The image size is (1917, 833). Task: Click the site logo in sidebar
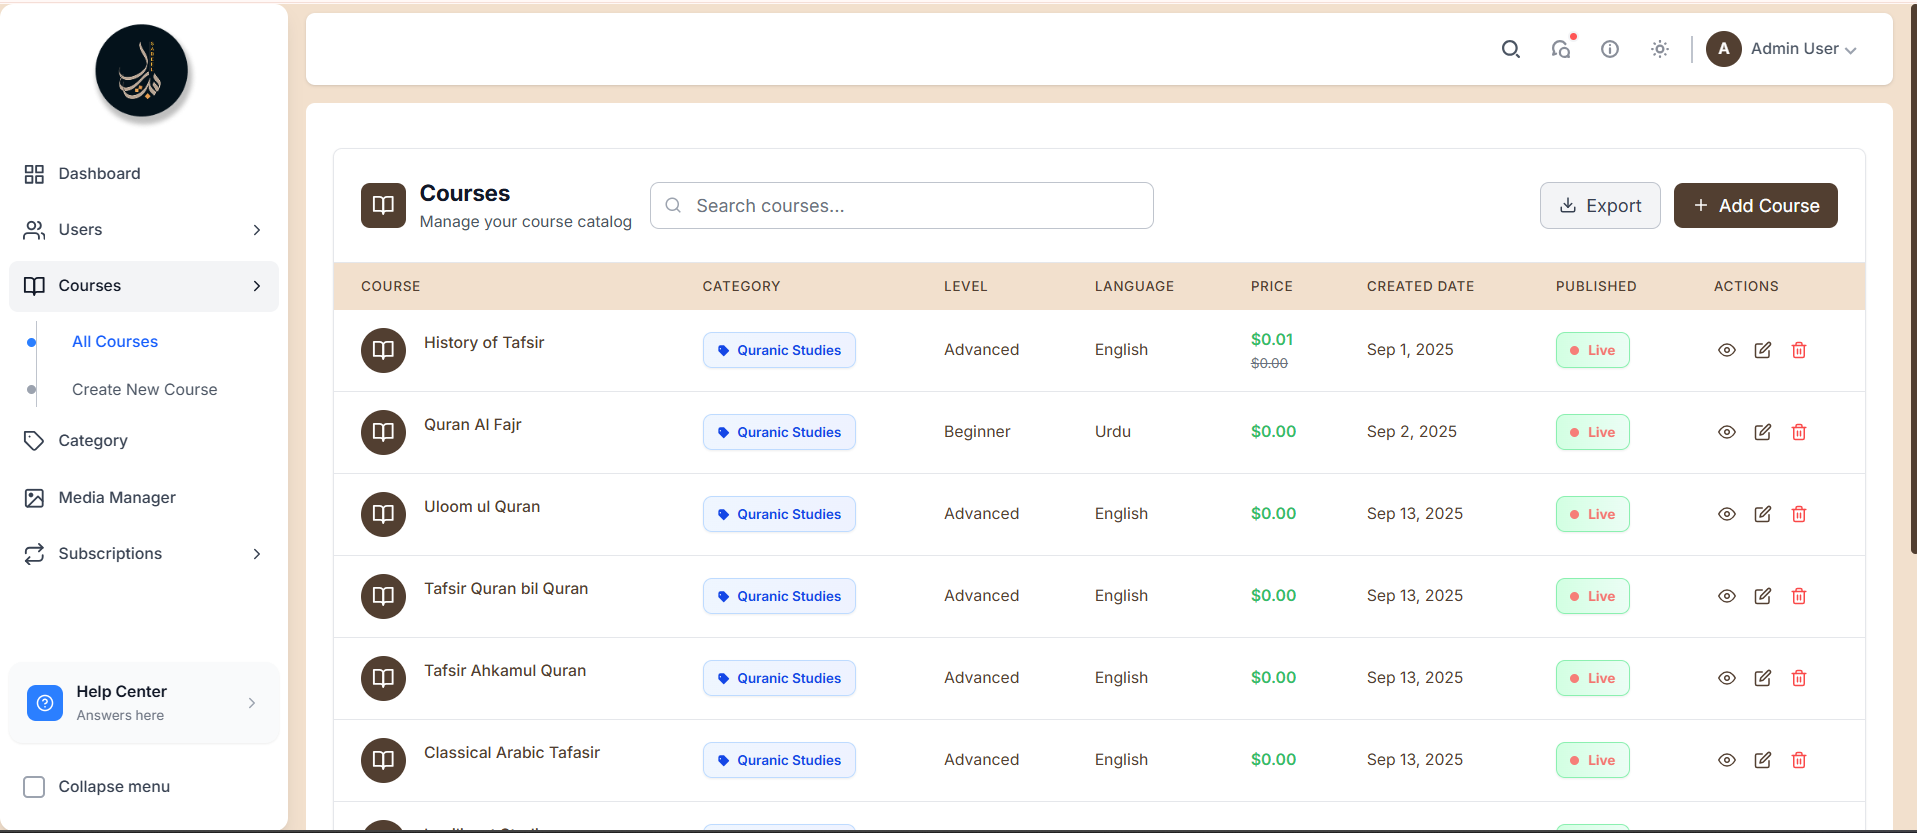click(142, 72)
